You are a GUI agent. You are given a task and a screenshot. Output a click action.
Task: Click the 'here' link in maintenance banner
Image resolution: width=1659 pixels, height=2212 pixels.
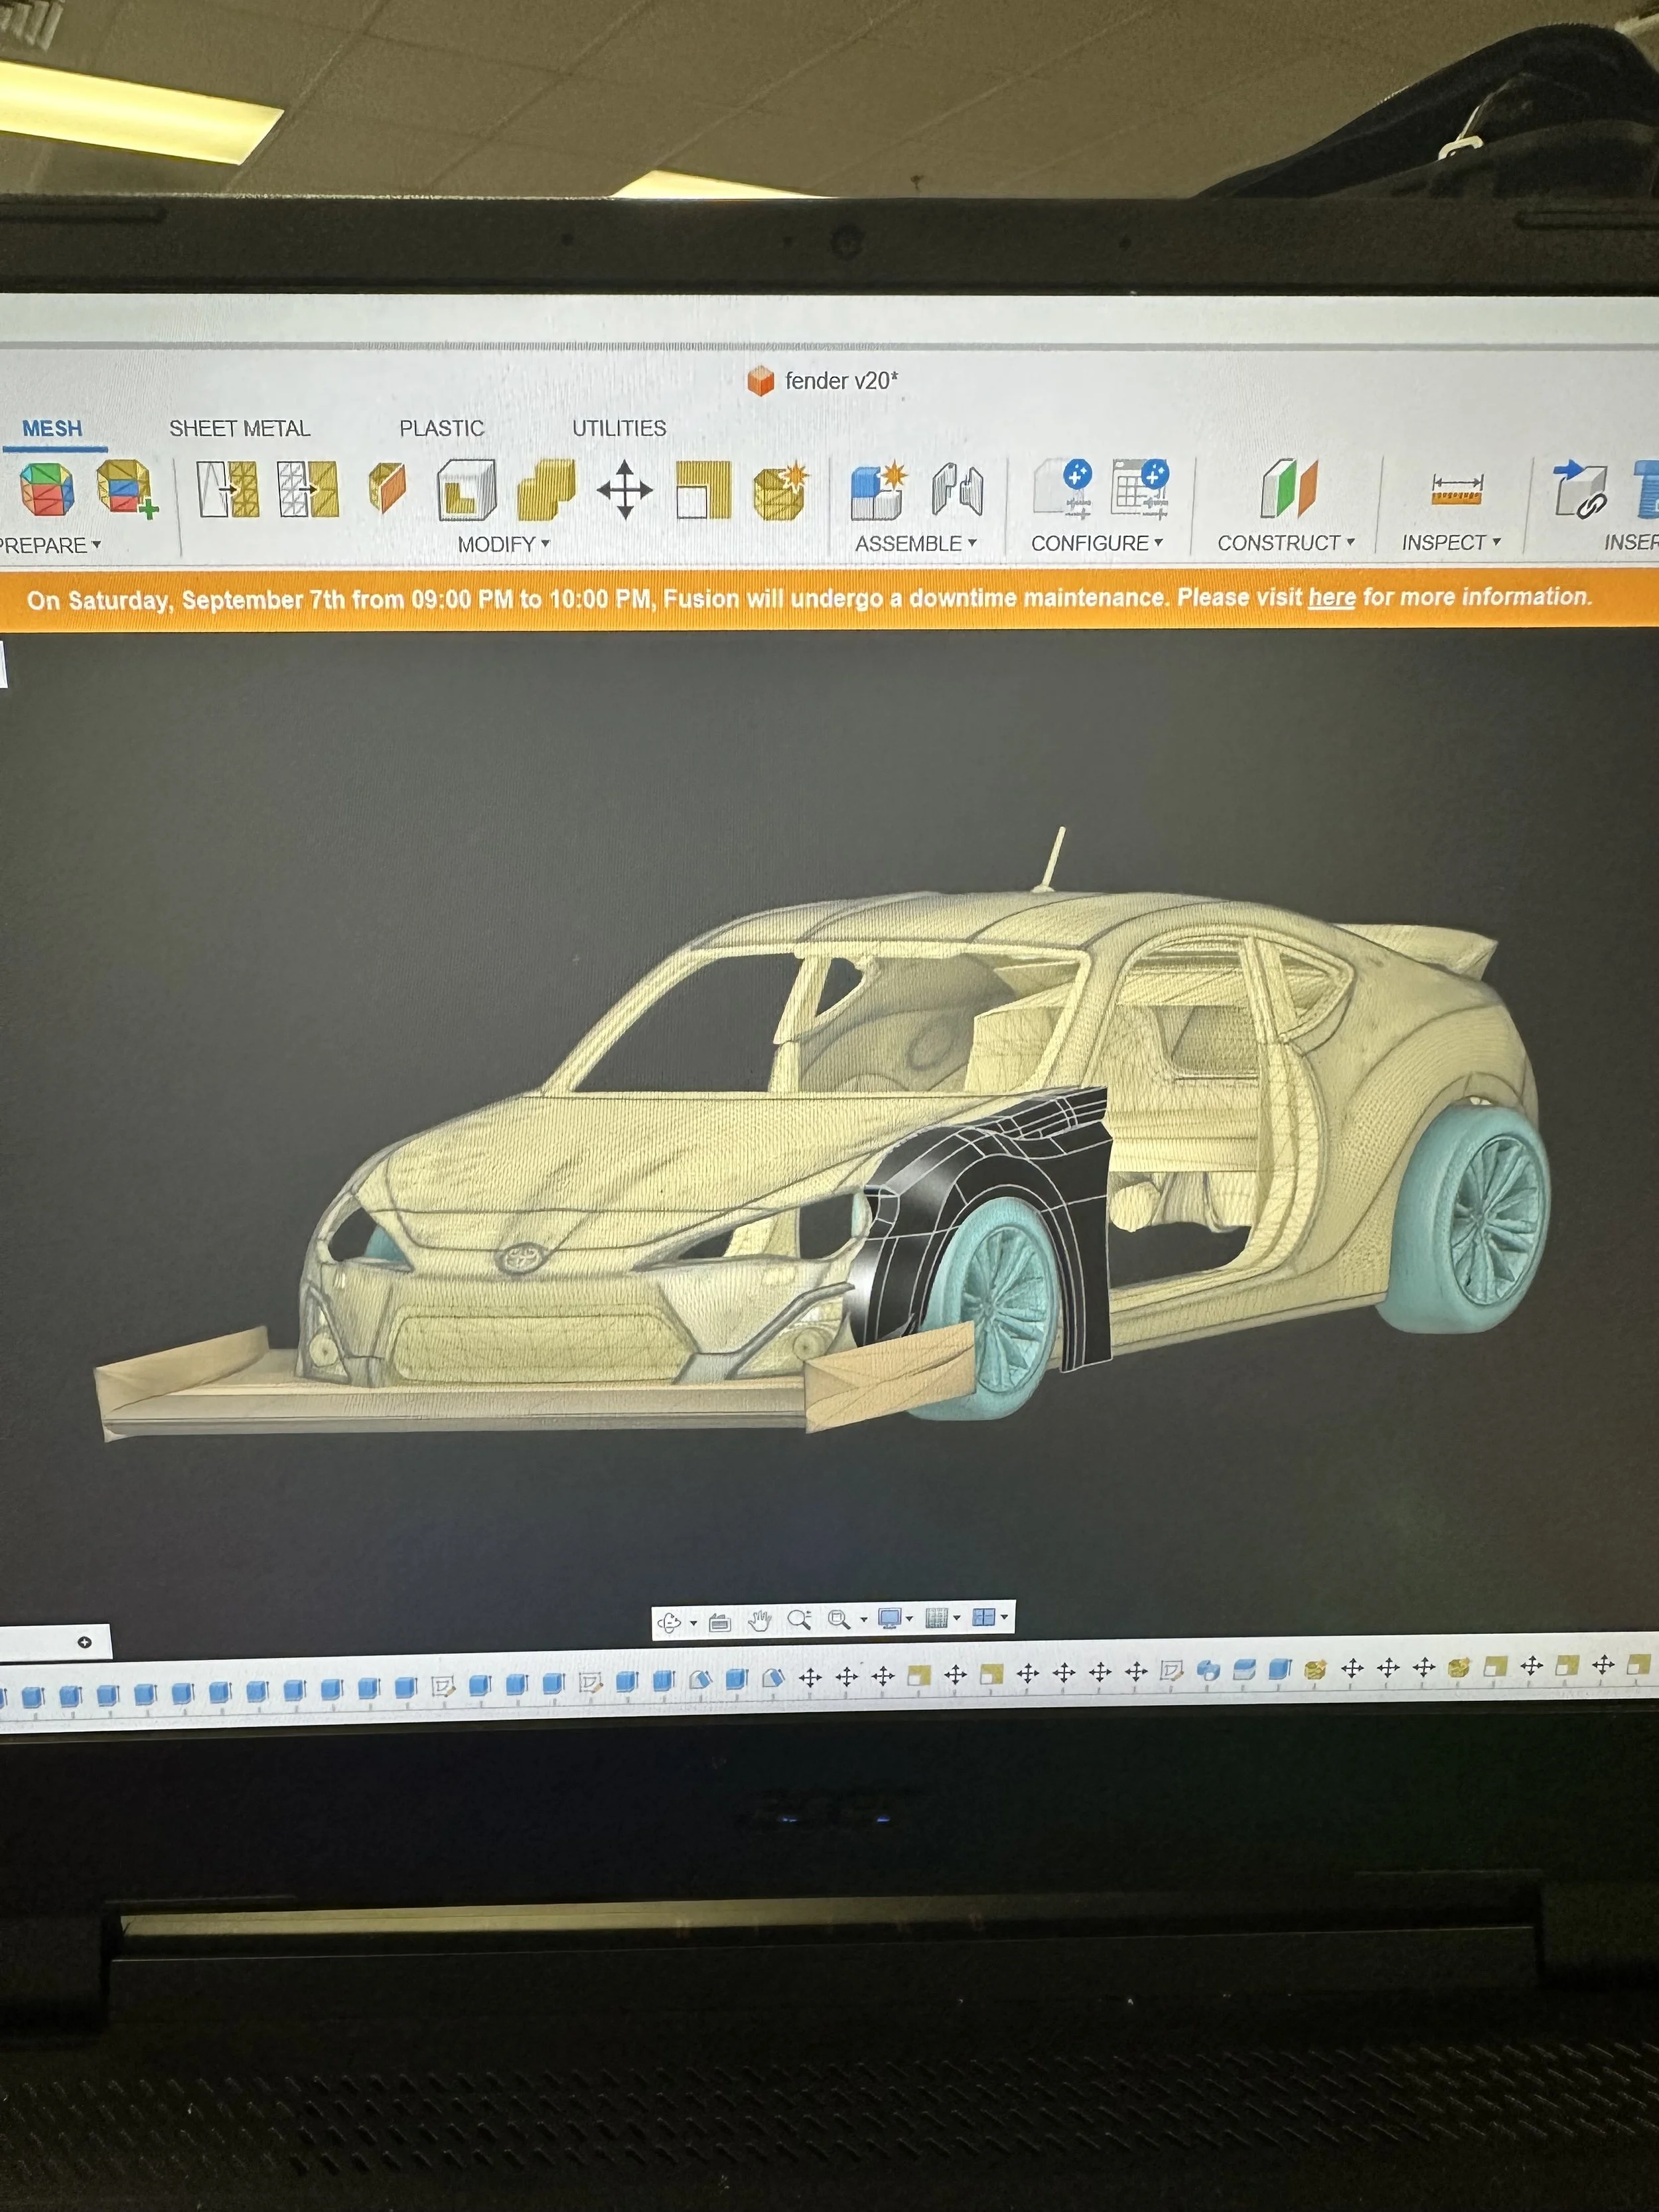(1331, 598)
